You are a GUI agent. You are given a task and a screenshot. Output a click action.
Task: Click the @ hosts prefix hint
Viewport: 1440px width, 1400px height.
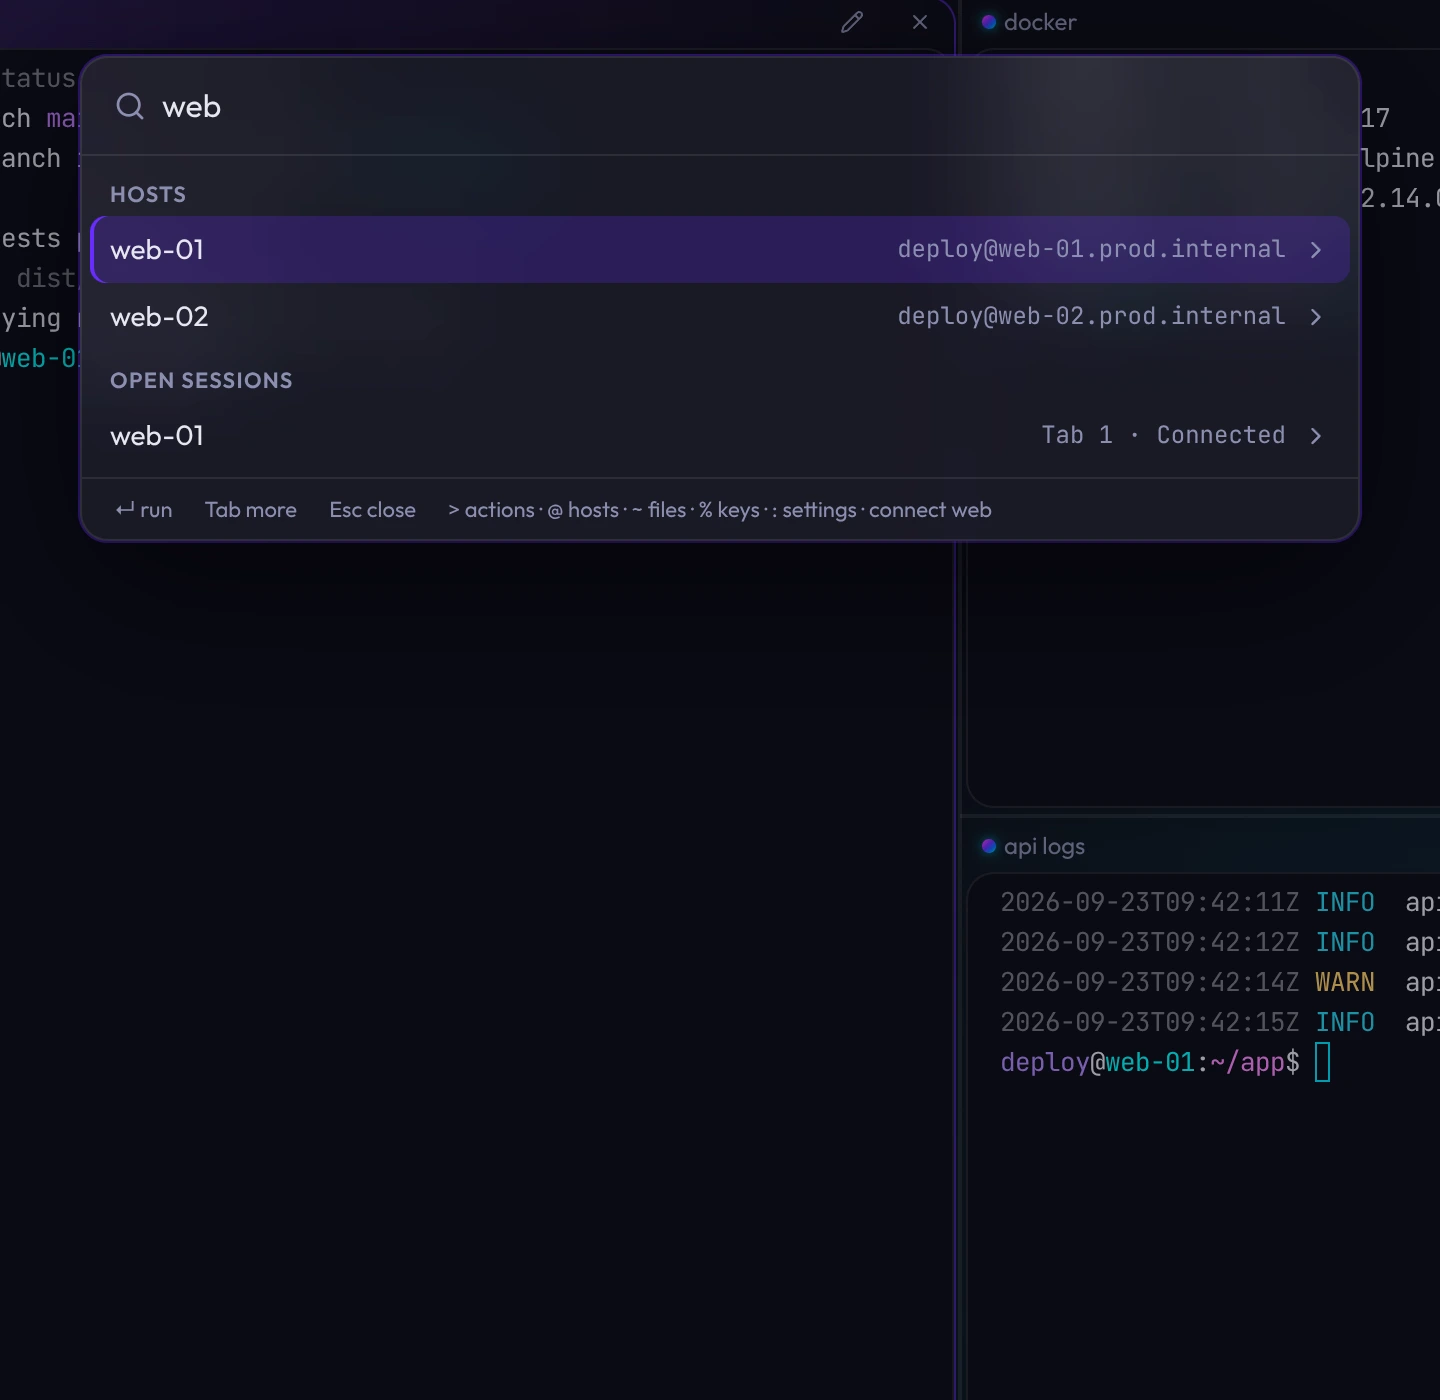pos(583,510)
